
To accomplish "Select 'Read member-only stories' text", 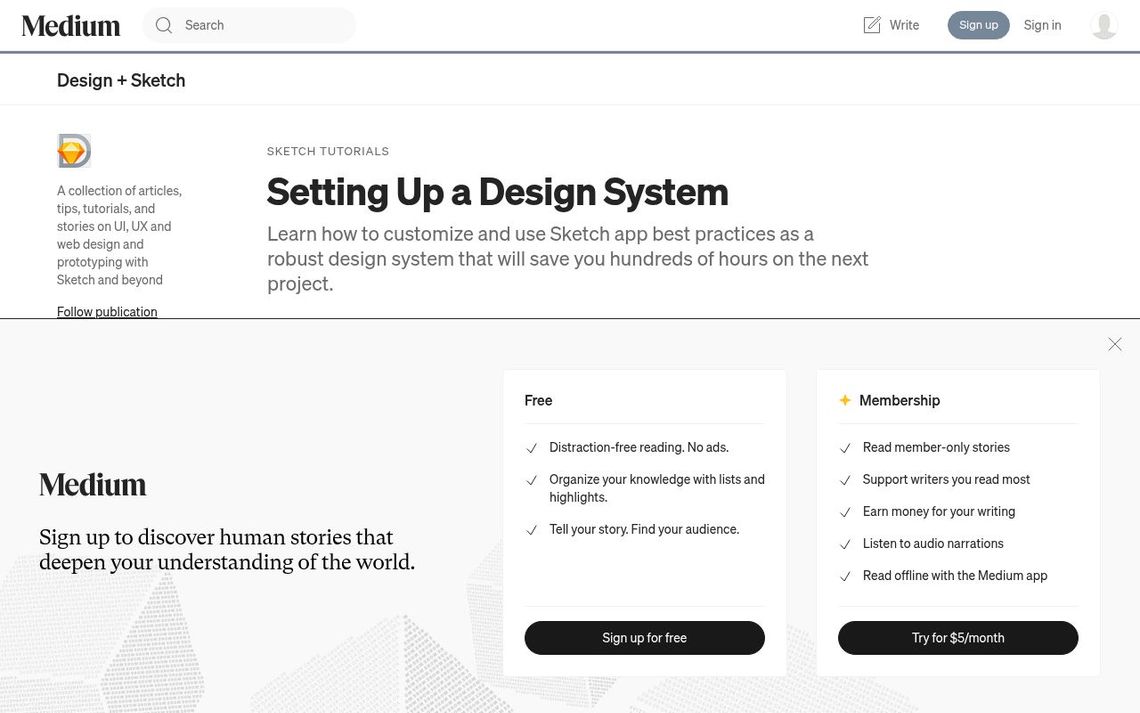I will [x=936, y=447].
